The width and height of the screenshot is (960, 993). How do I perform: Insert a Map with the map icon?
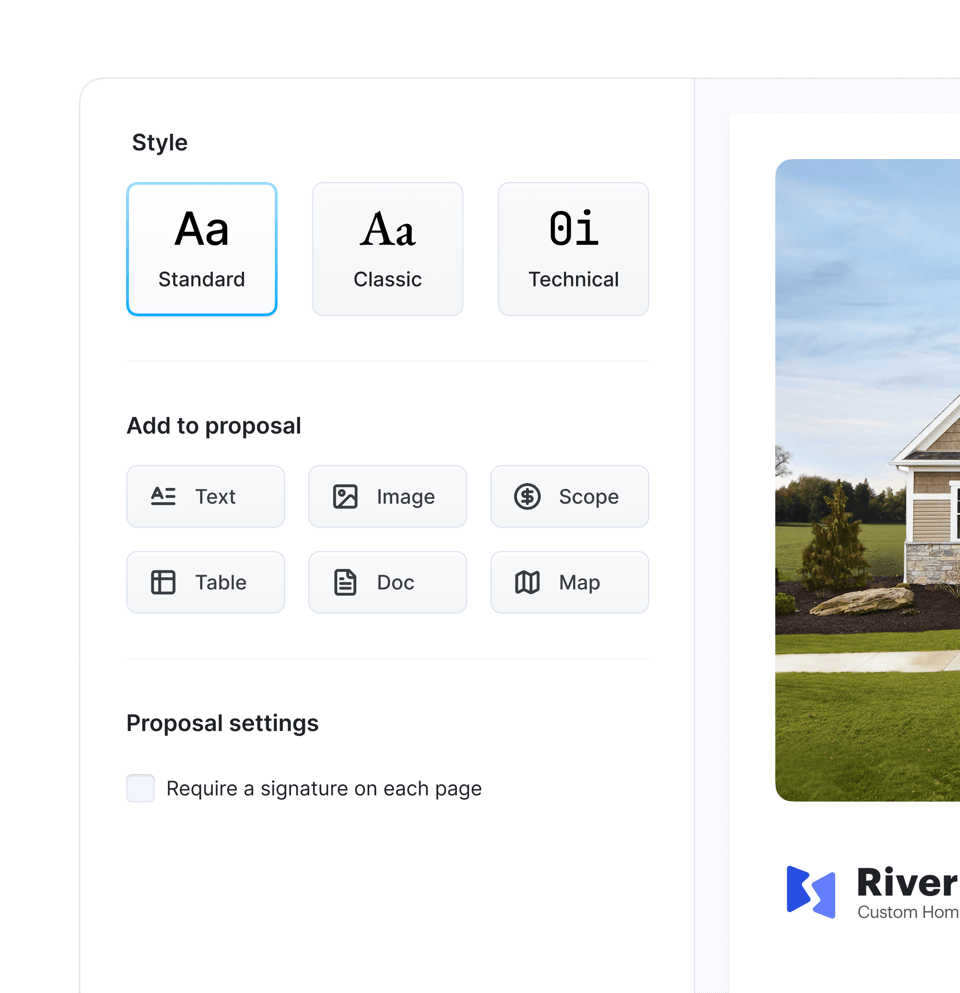[x=527, y=582]
